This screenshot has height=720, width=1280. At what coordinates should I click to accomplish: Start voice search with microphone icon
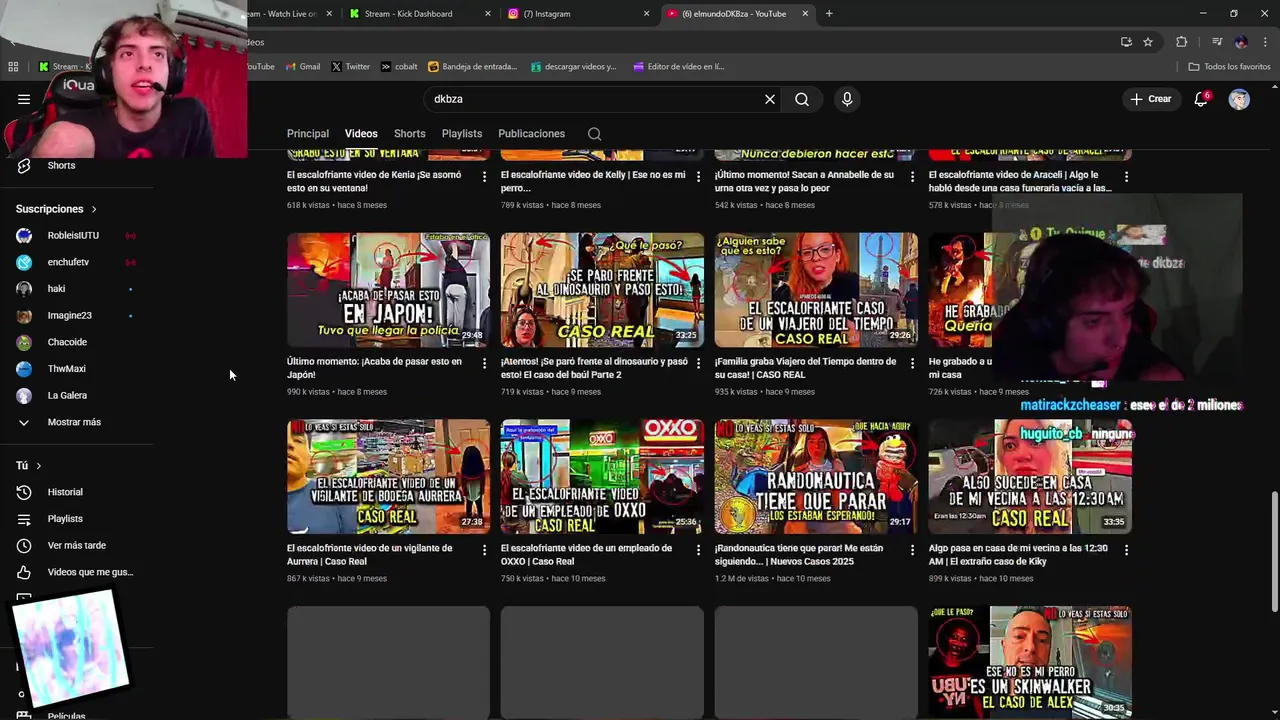tap(847, 99)
